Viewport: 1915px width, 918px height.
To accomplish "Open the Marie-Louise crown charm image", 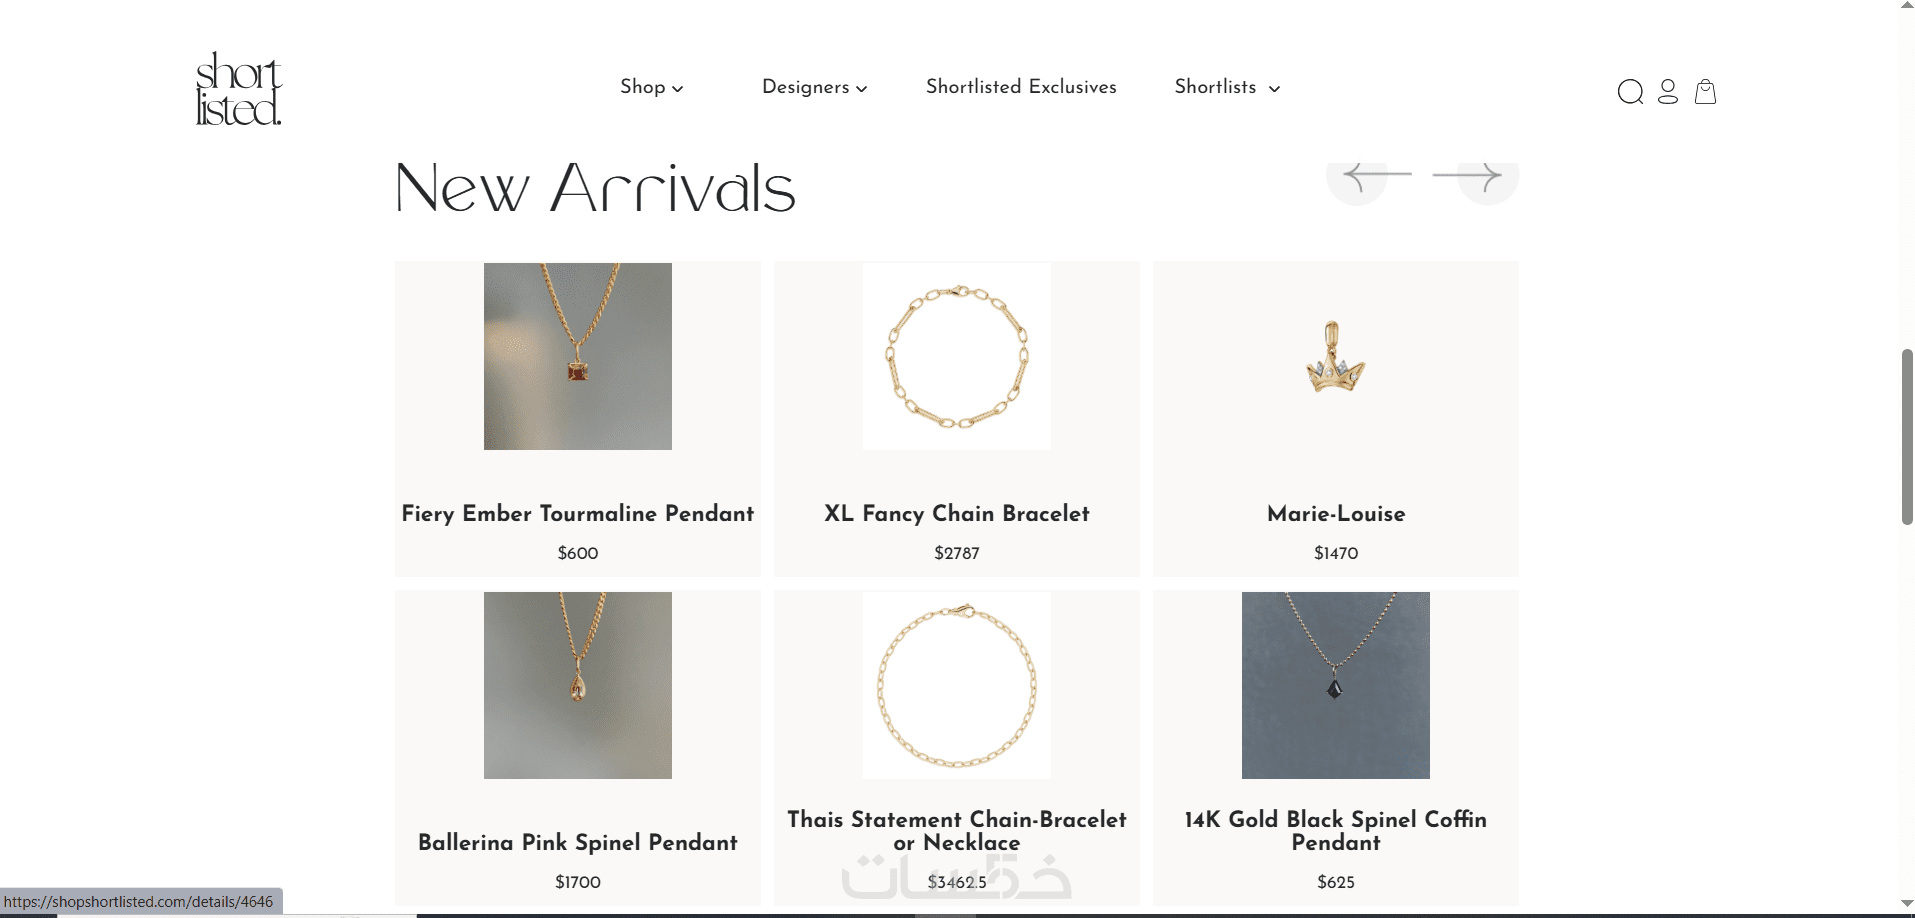I will coord(1336,357).
